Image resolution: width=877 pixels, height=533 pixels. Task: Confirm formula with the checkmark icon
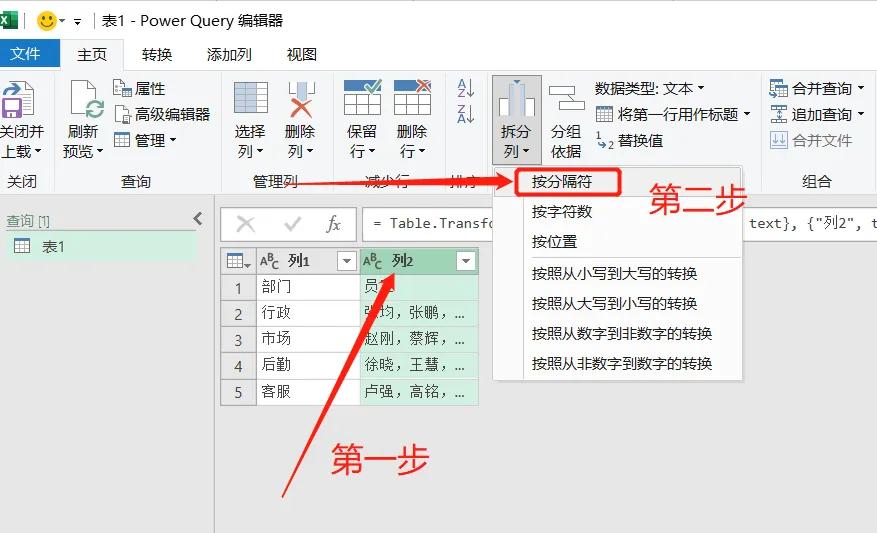pyautogui.click(x=293, y=224)
